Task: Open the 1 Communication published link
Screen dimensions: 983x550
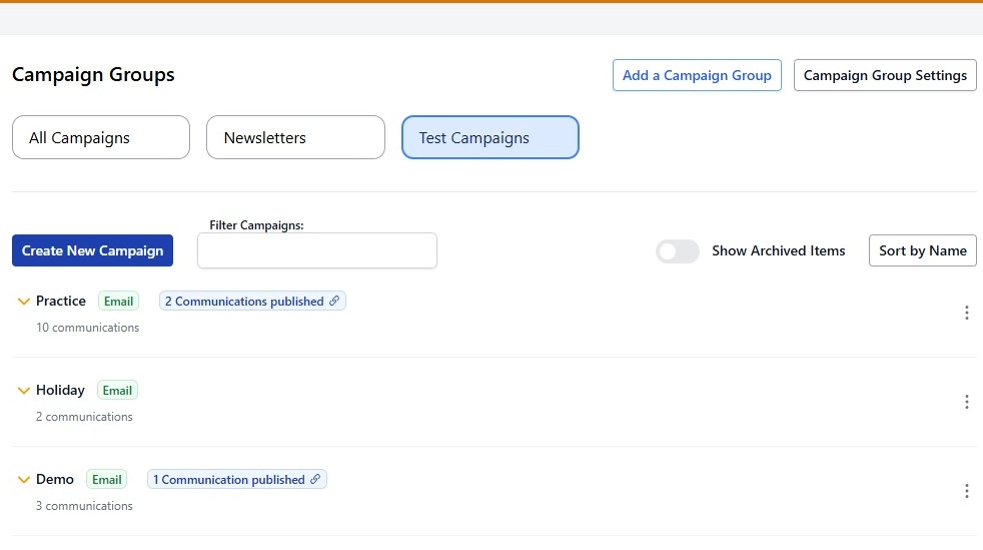Action: click(228, 480)
